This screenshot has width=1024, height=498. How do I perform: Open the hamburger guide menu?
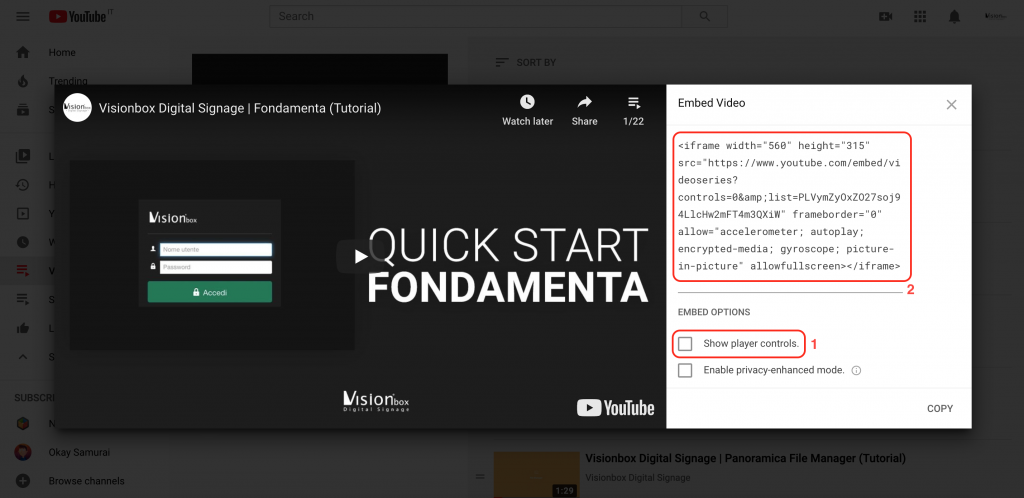click(x=23, y=16)
